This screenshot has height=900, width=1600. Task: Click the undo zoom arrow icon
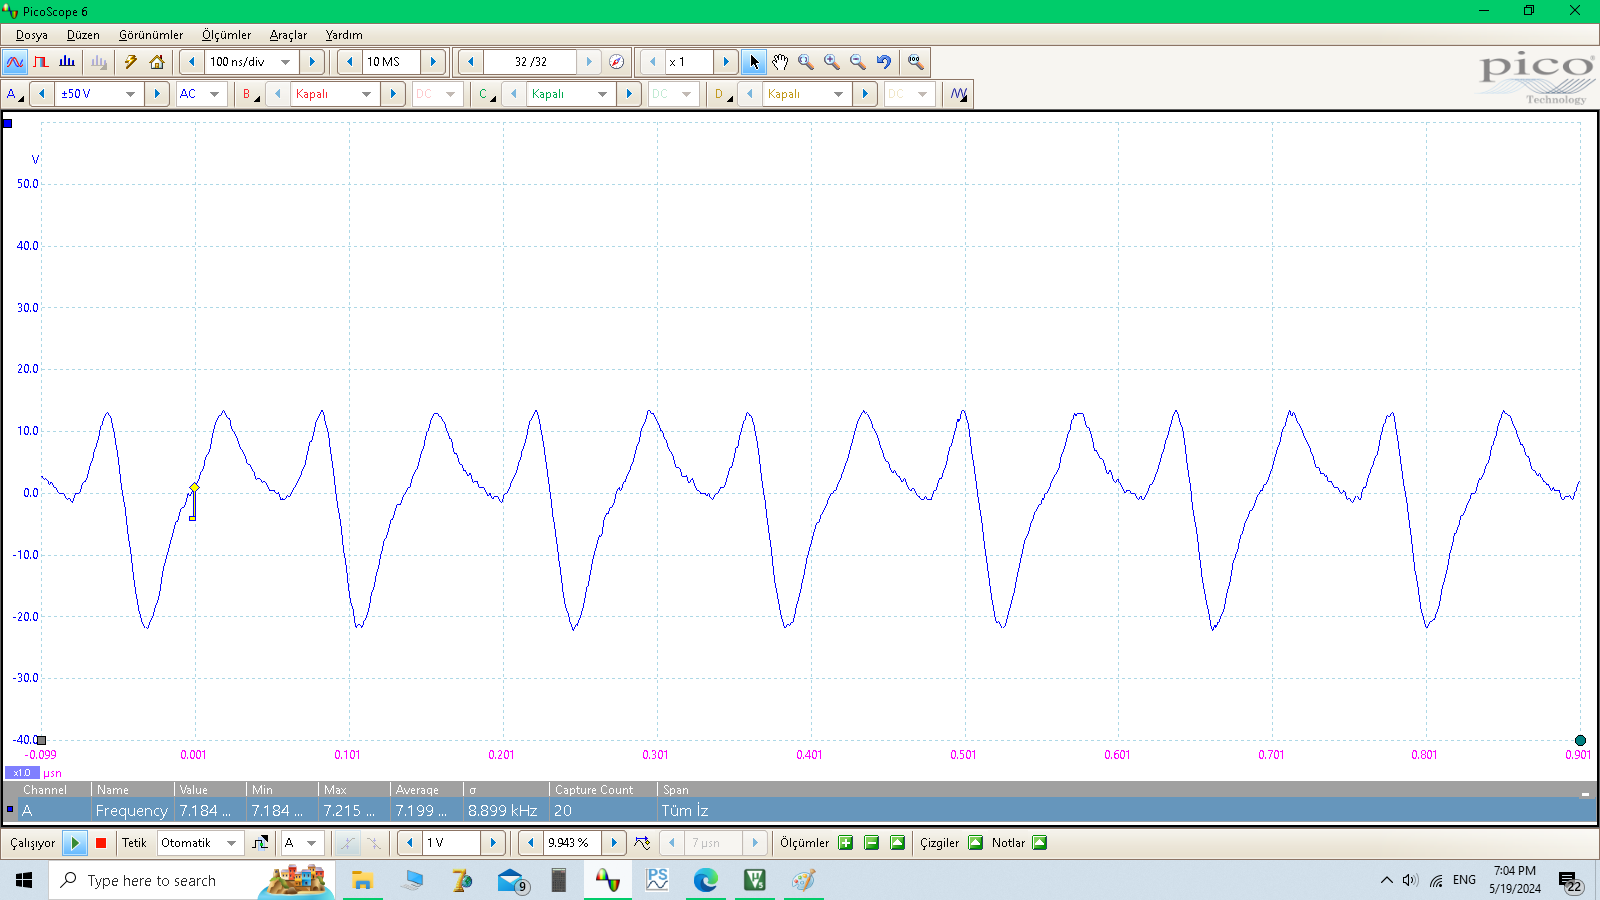884,62
